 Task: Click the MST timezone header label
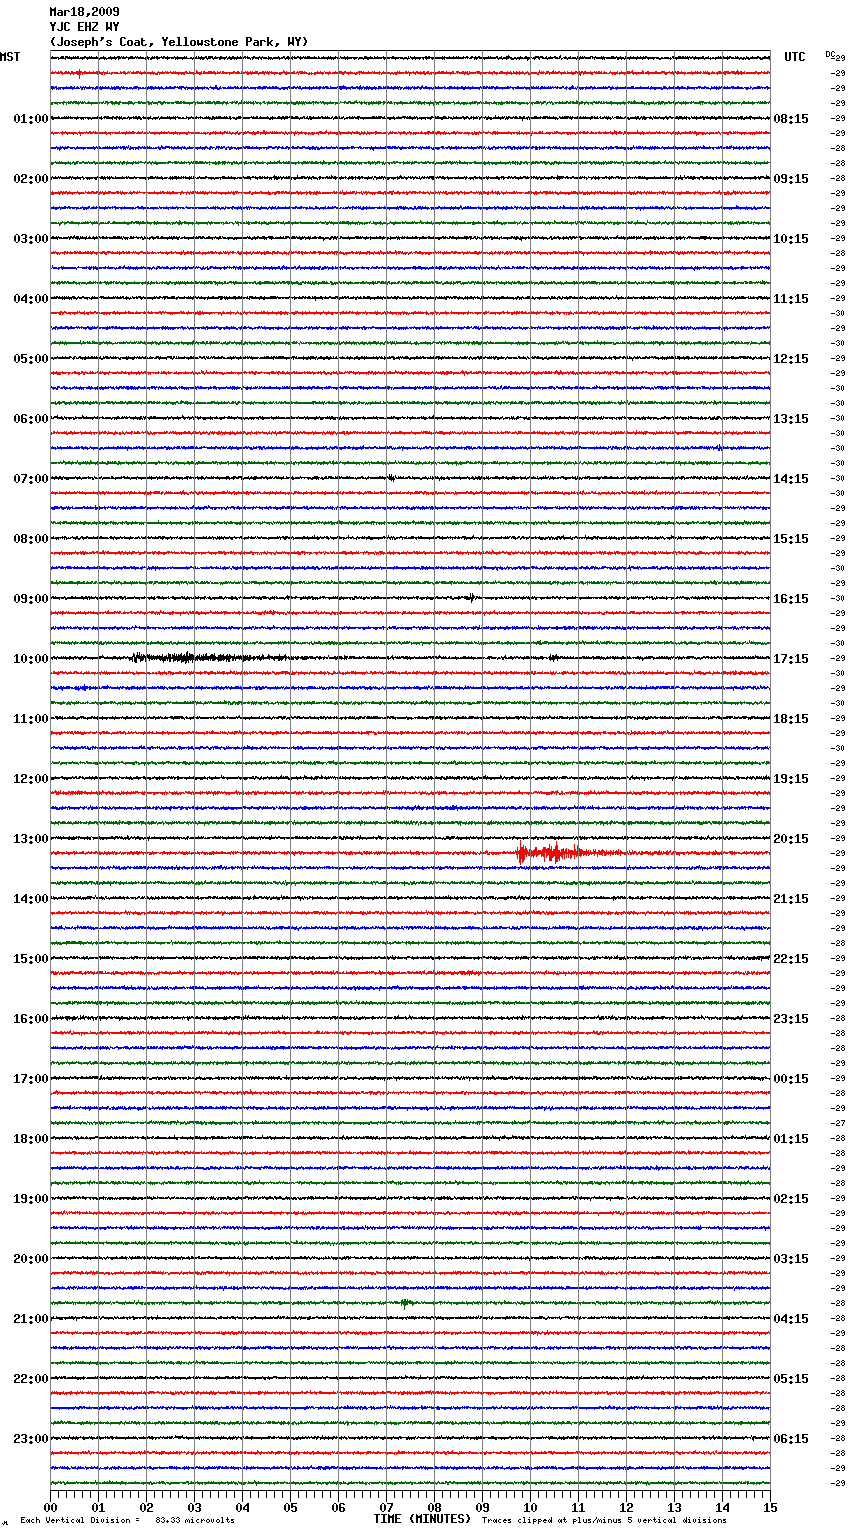click(10, 57)
